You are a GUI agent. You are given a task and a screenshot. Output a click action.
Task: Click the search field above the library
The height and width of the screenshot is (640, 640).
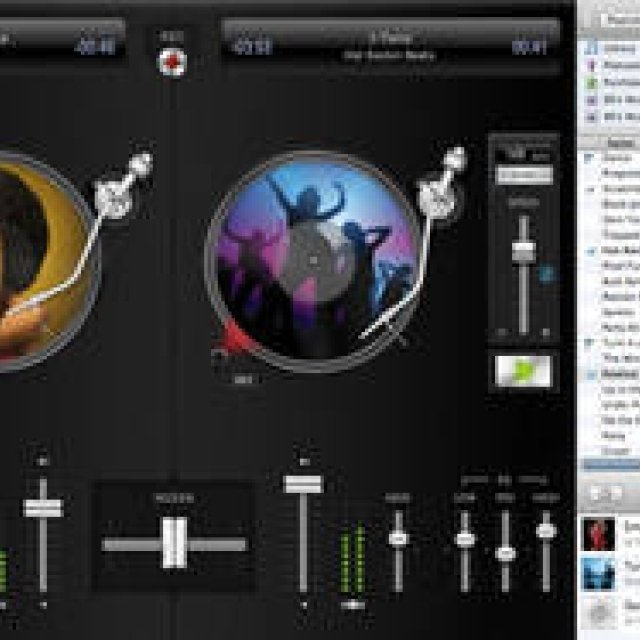pos(619,19)
